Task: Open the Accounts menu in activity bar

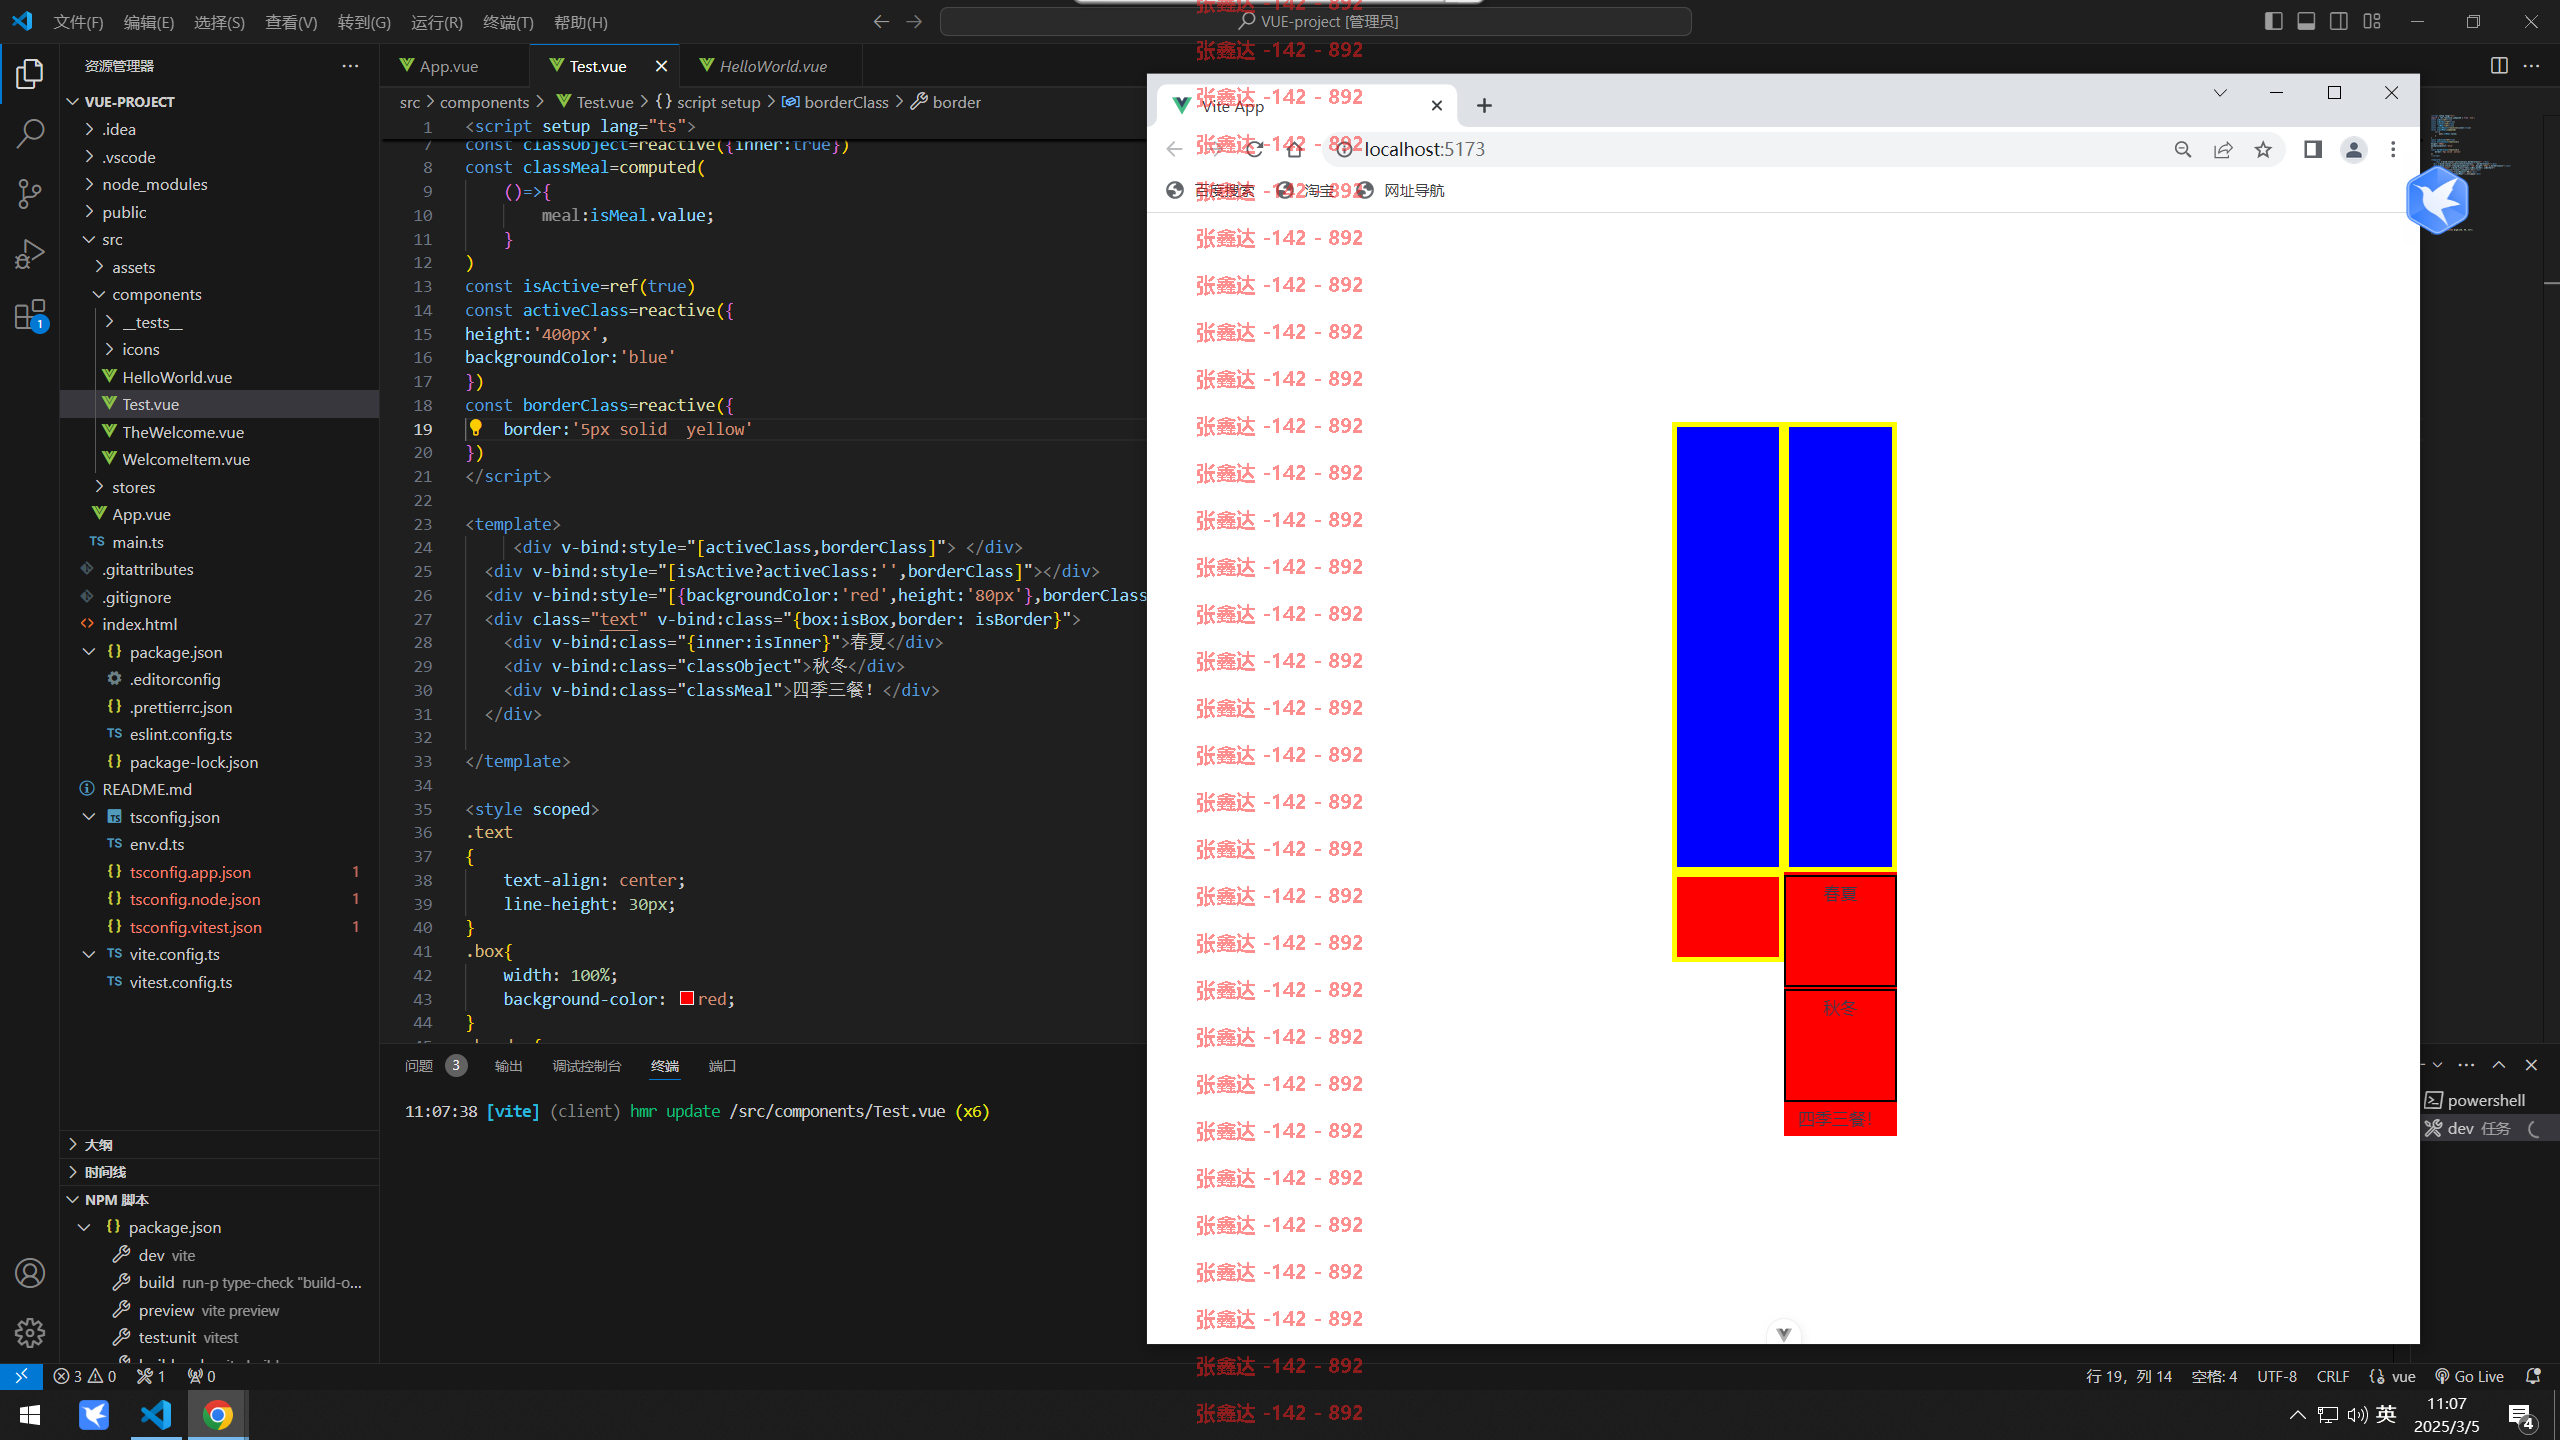Action: [x=30, y=1273]
